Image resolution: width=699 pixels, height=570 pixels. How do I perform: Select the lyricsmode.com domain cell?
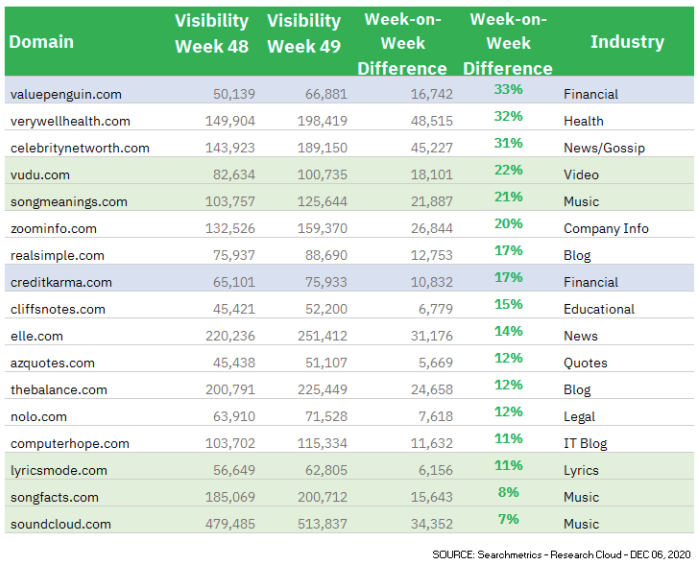click(59, 470)
